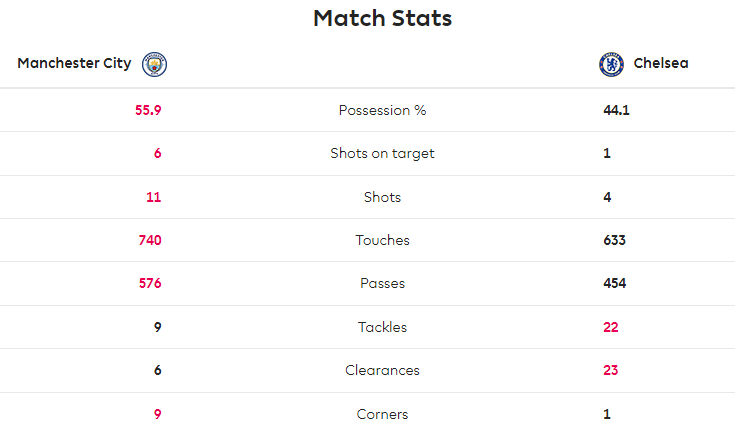Click Chelsea's 454 passes value
The height and width of the screenshot is (430, 735).
coord(615,283)
